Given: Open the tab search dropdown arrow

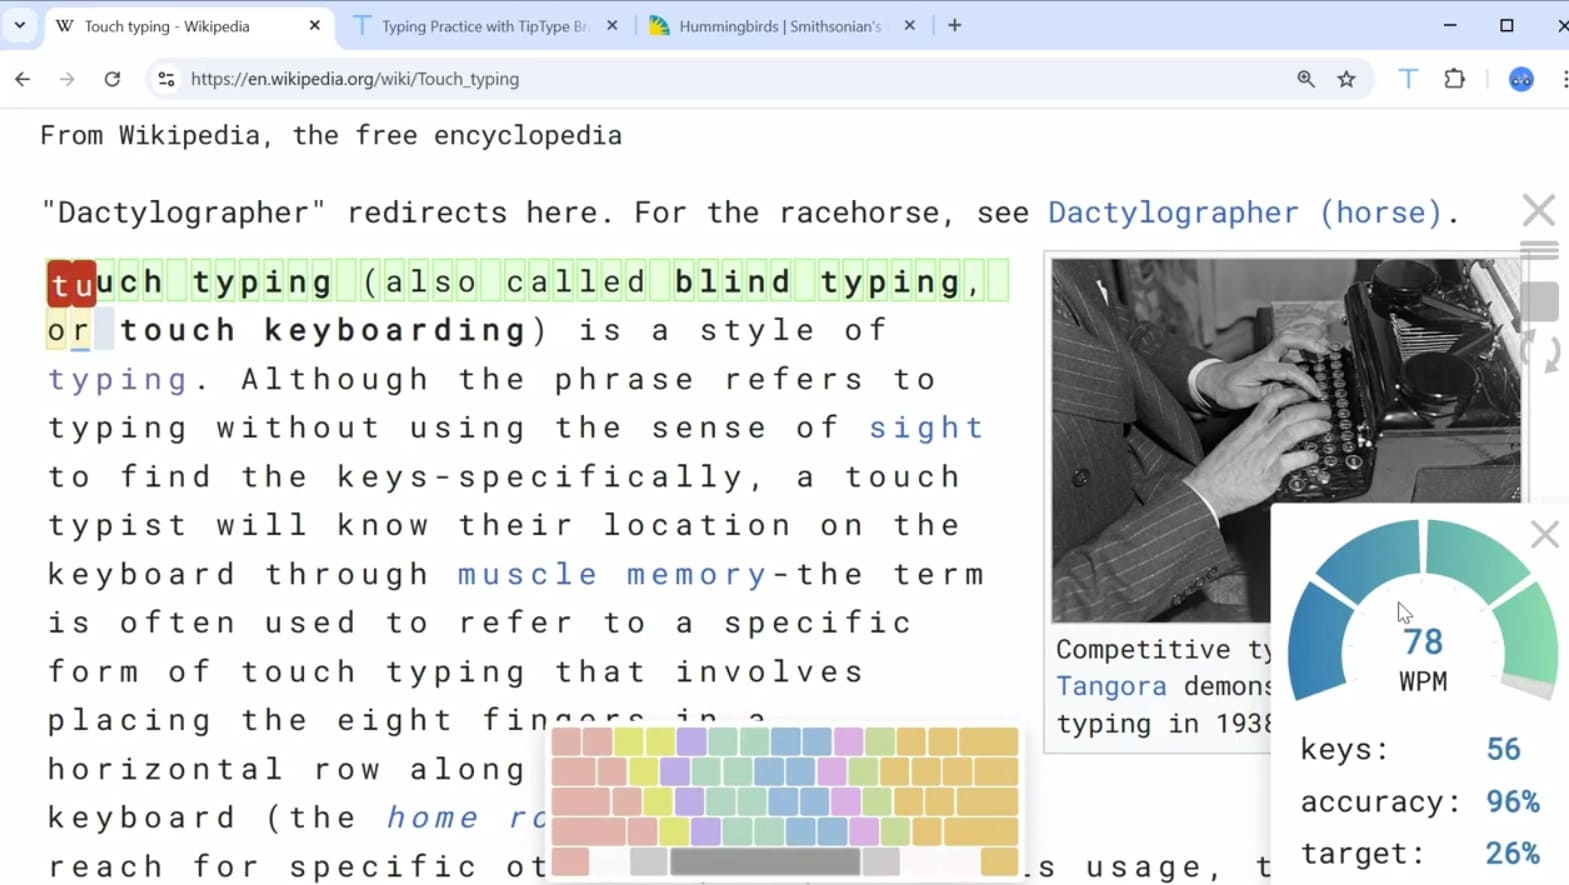Looking at the screenshot, I should 19,25.
